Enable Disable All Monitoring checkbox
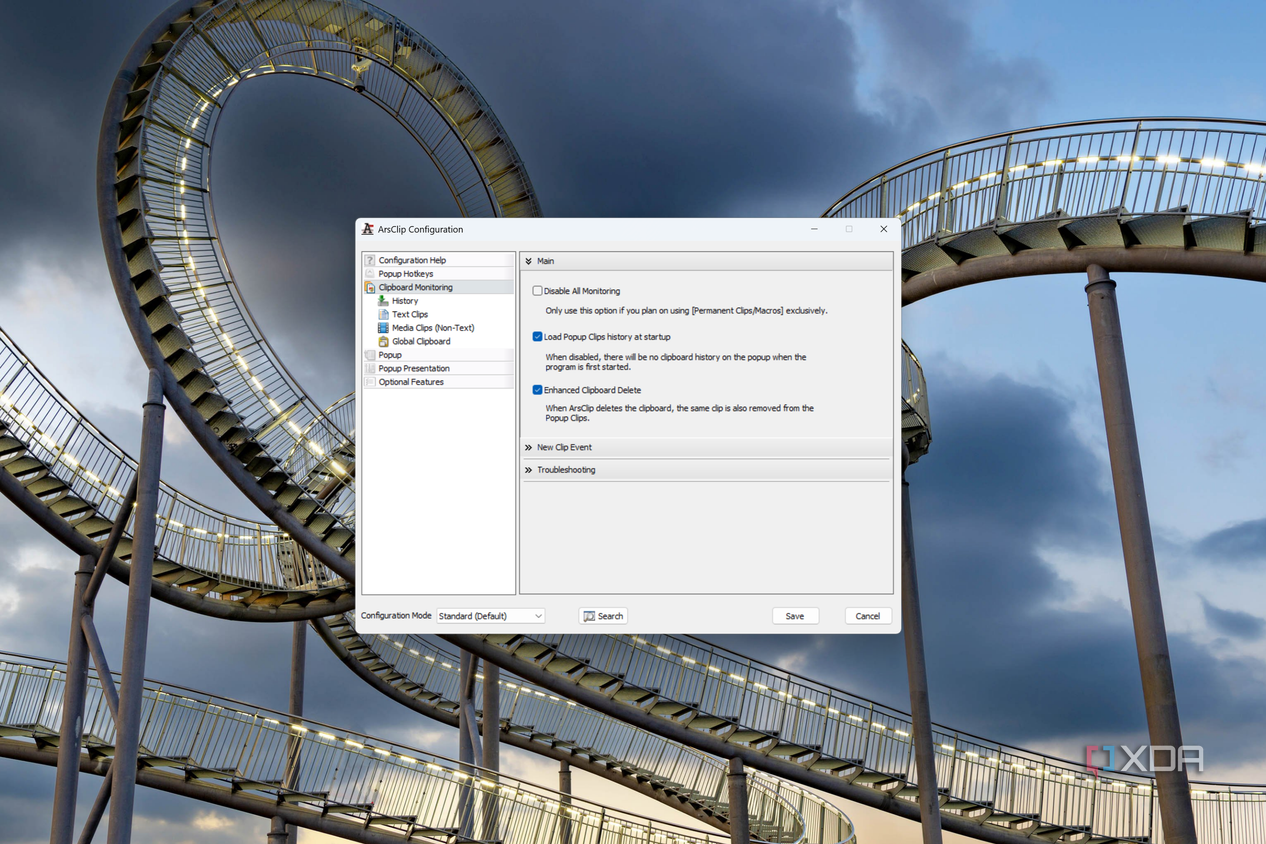The width and height of the screenshot is (1266, 844). [x=537, y=291]
